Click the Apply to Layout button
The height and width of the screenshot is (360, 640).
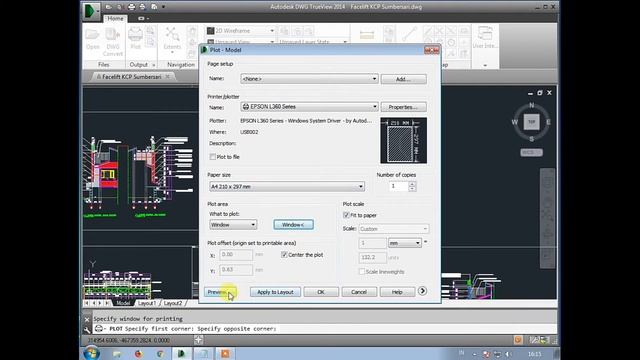(x=275, y=292)
